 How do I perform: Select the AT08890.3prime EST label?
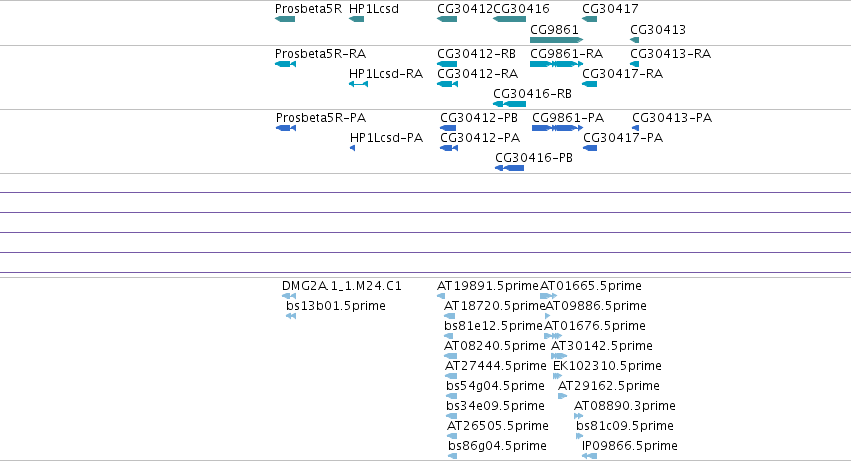pyautogui.click(x=625, y=406)
